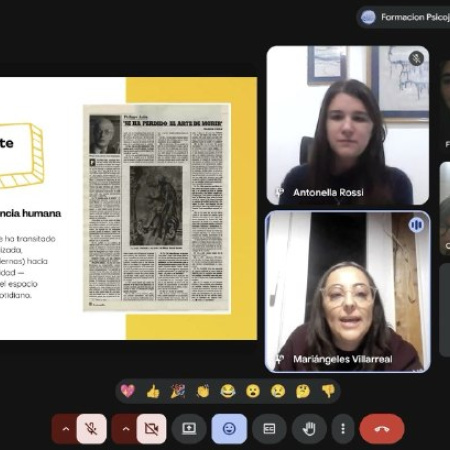Send the thumbs up reaction
Screen dimensions: 450x450
[153, 391]
